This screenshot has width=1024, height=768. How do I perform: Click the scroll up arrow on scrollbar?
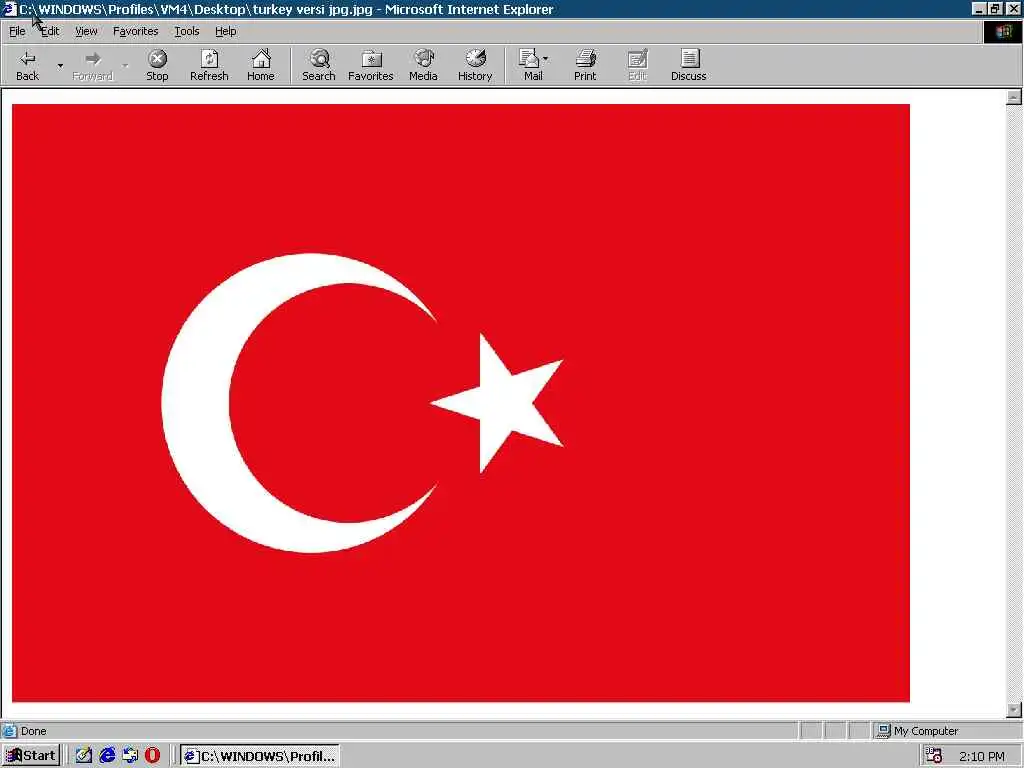(1014, 97)
